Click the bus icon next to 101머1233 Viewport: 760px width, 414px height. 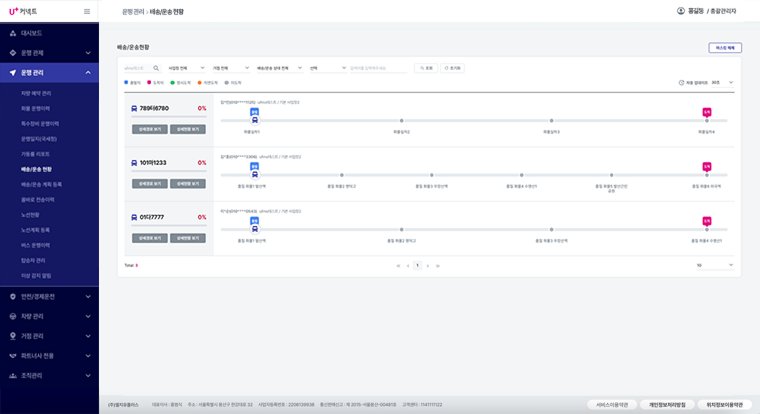point(134,163)
